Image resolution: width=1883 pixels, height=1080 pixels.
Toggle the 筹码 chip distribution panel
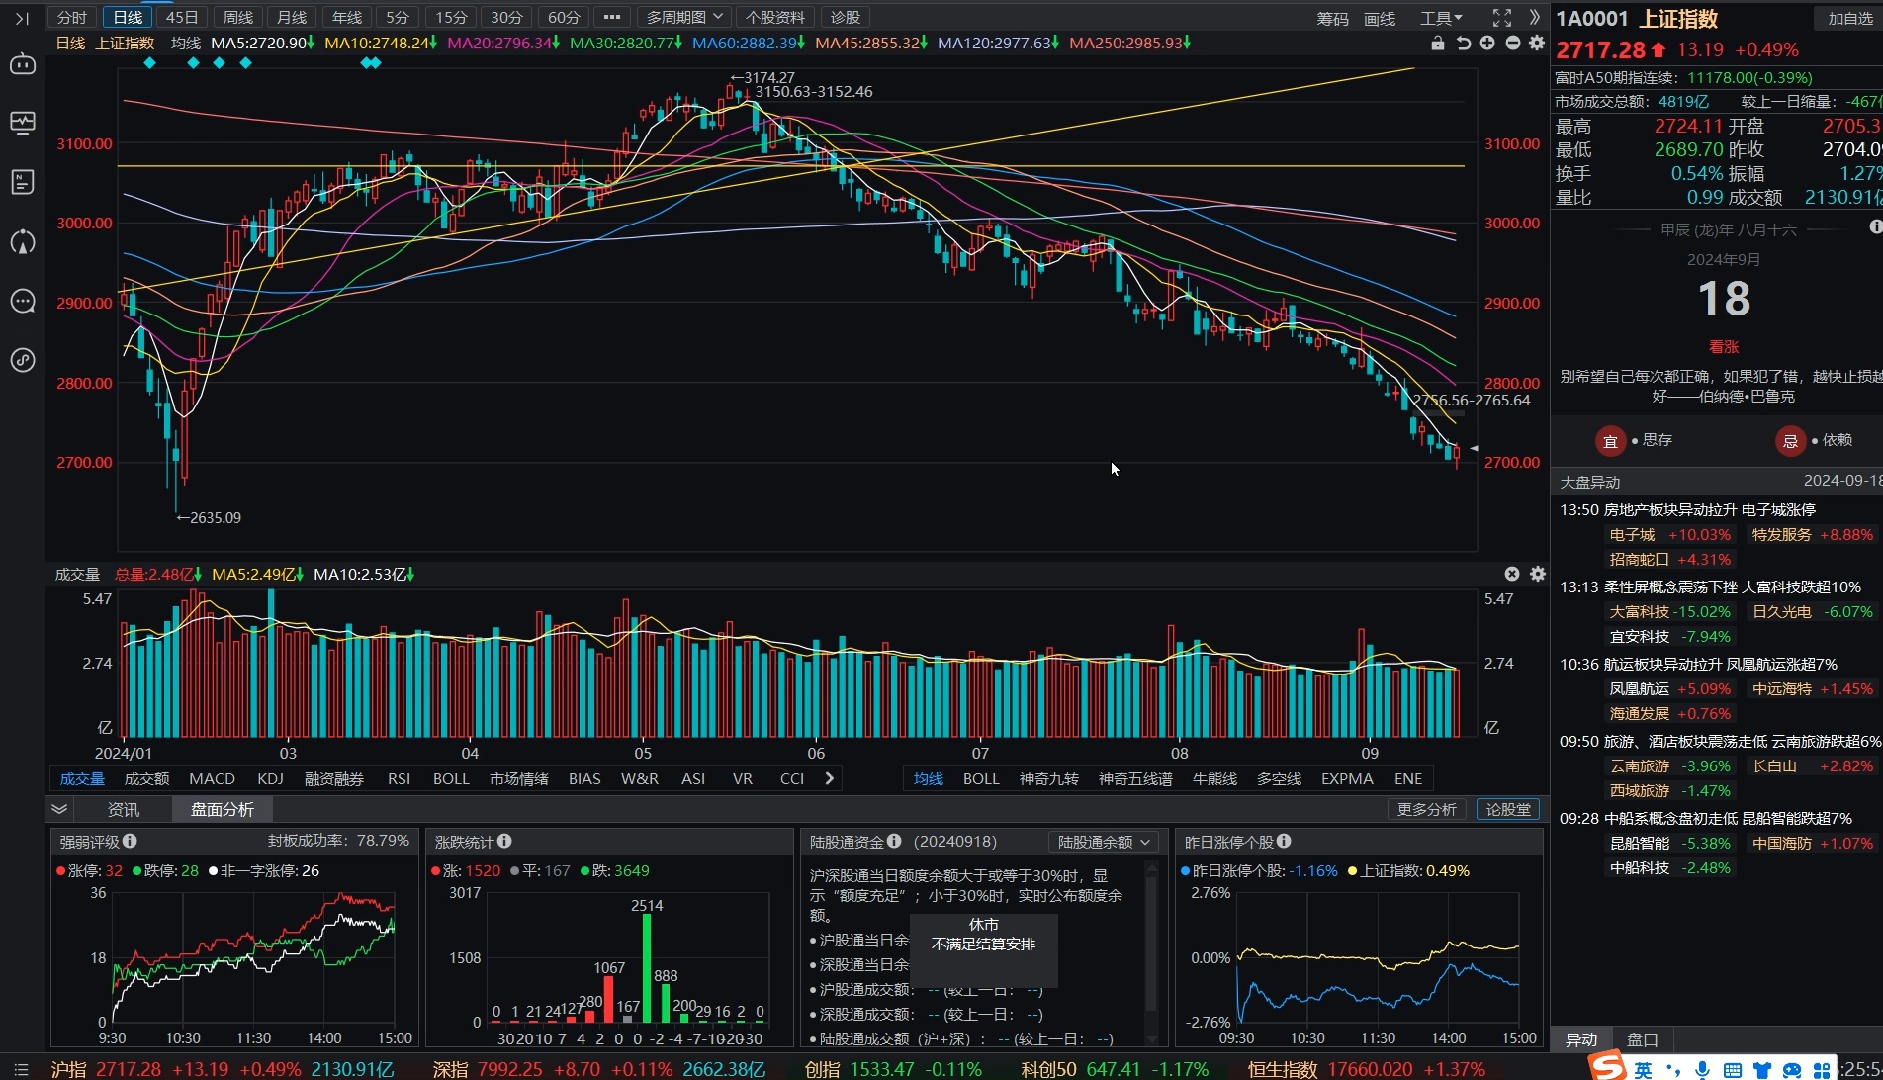point(1332,18)
